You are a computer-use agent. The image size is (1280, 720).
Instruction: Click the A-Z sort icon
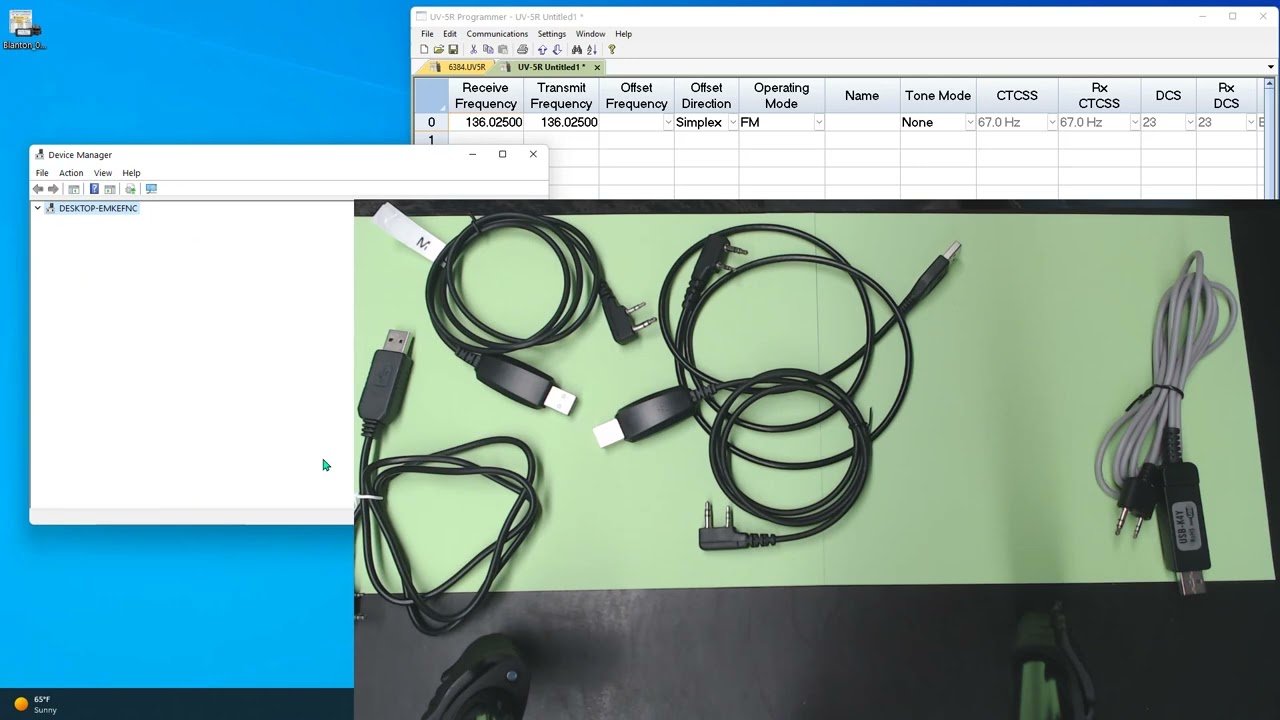[x=592, y=49]
